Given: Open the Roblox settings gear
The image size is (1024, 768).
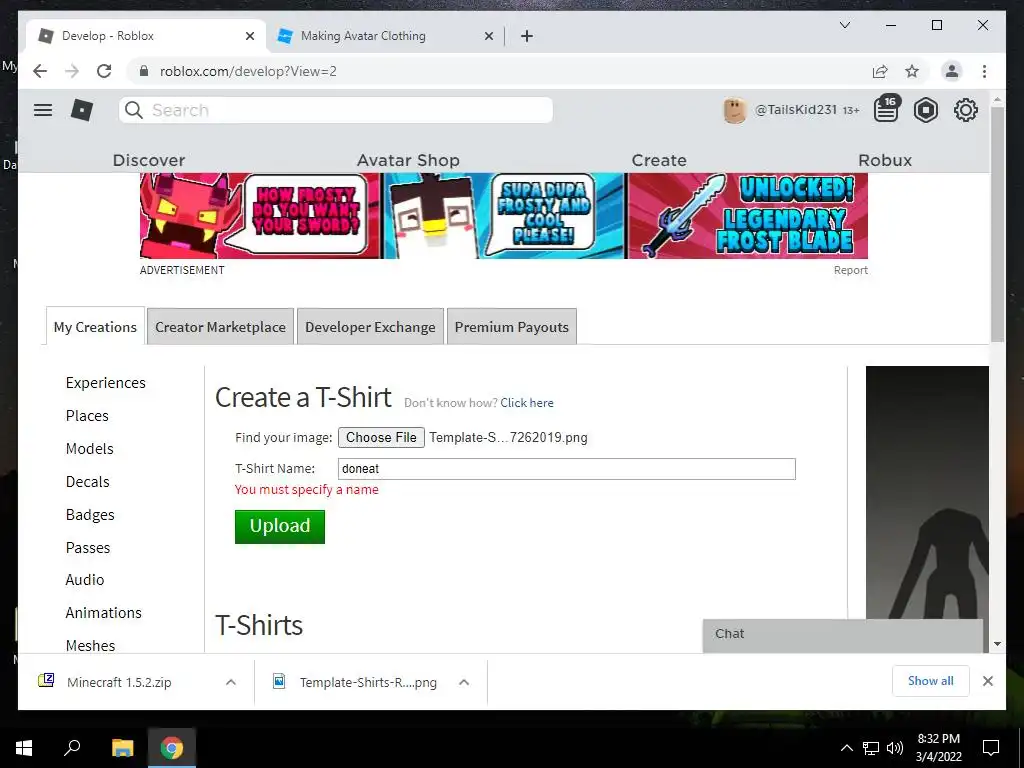Looking at the screenshot, I should click(965, 110).
